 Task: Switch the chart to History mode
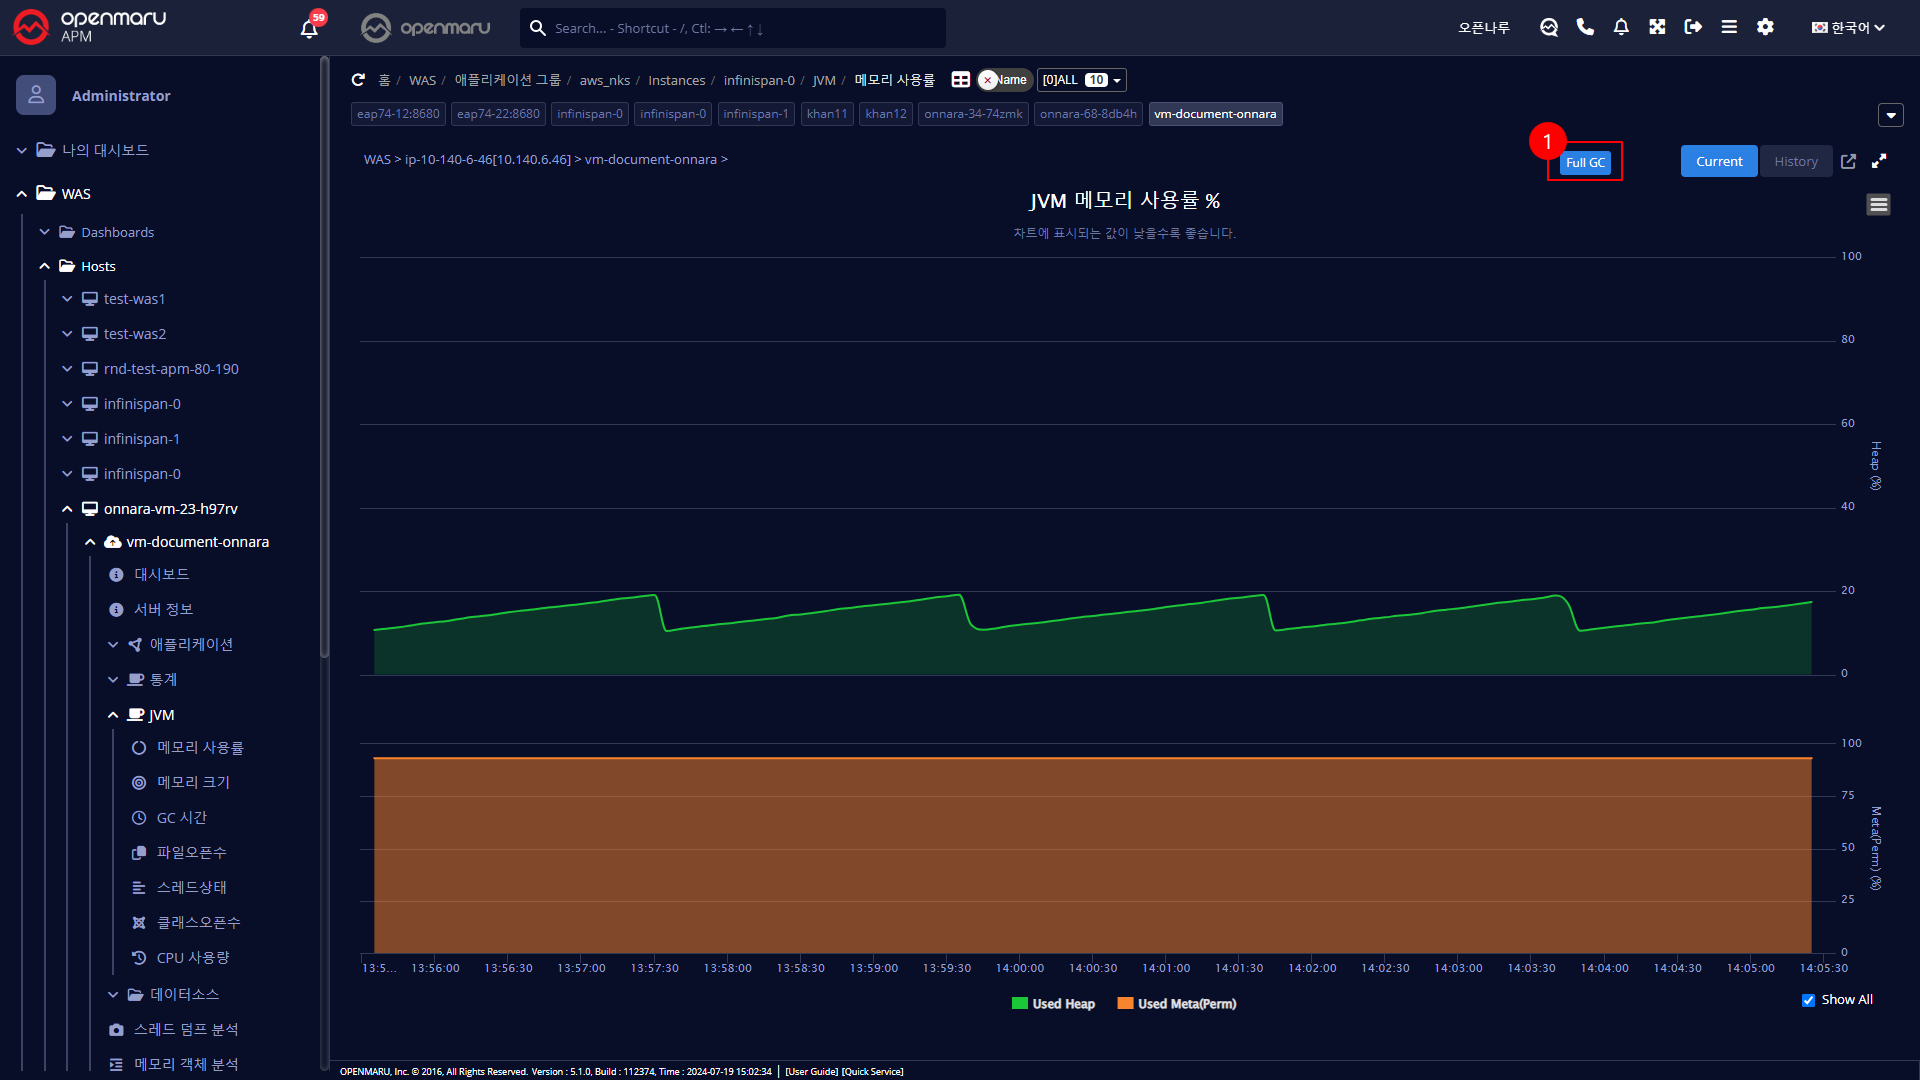1795,161
